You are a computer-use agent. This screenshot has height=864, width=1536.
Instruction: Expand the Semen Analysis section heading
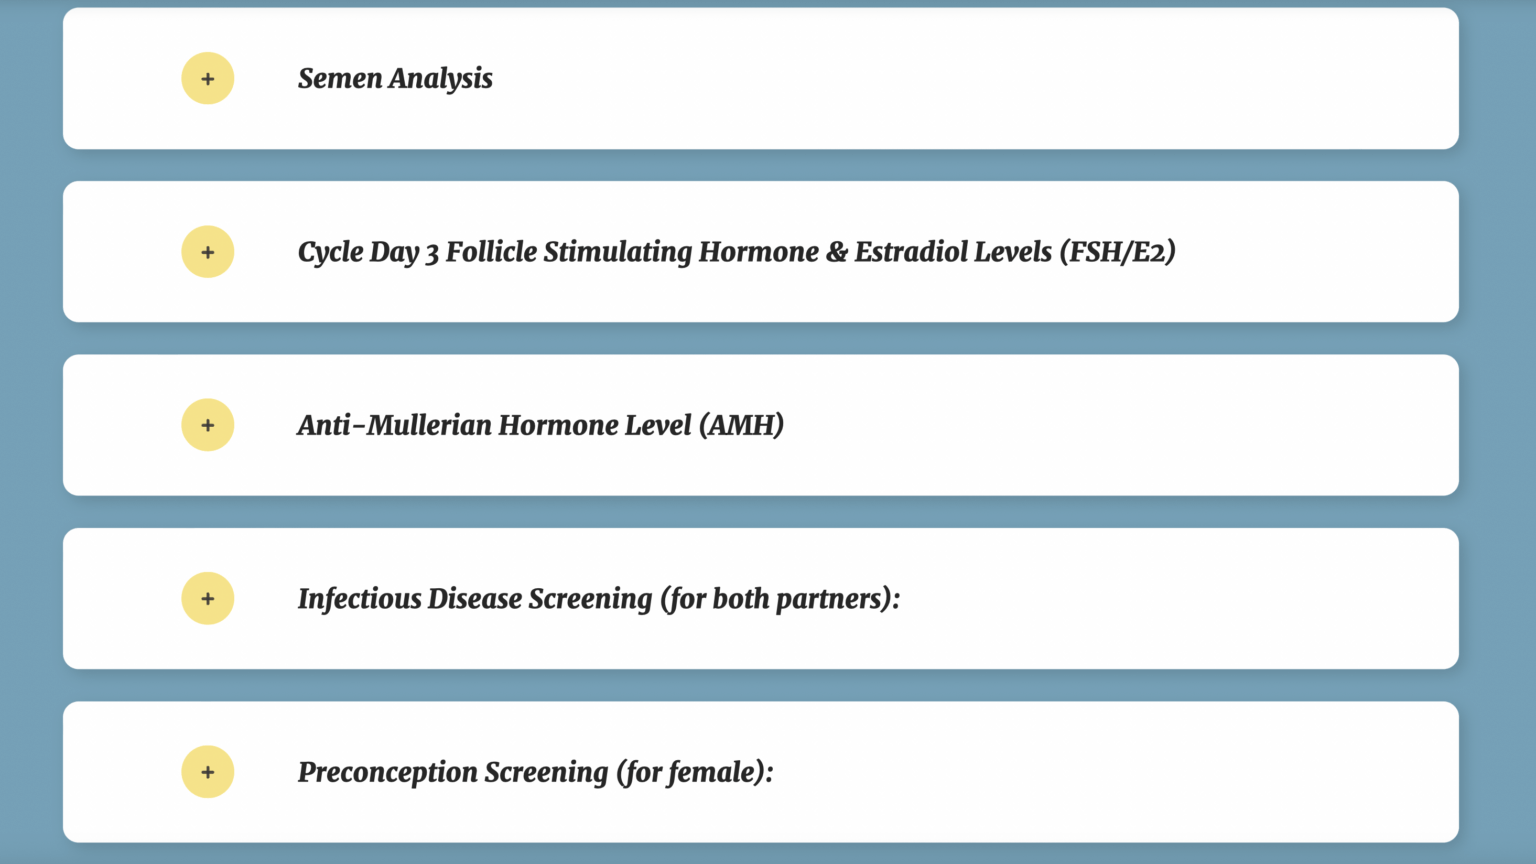coord(395,79)
